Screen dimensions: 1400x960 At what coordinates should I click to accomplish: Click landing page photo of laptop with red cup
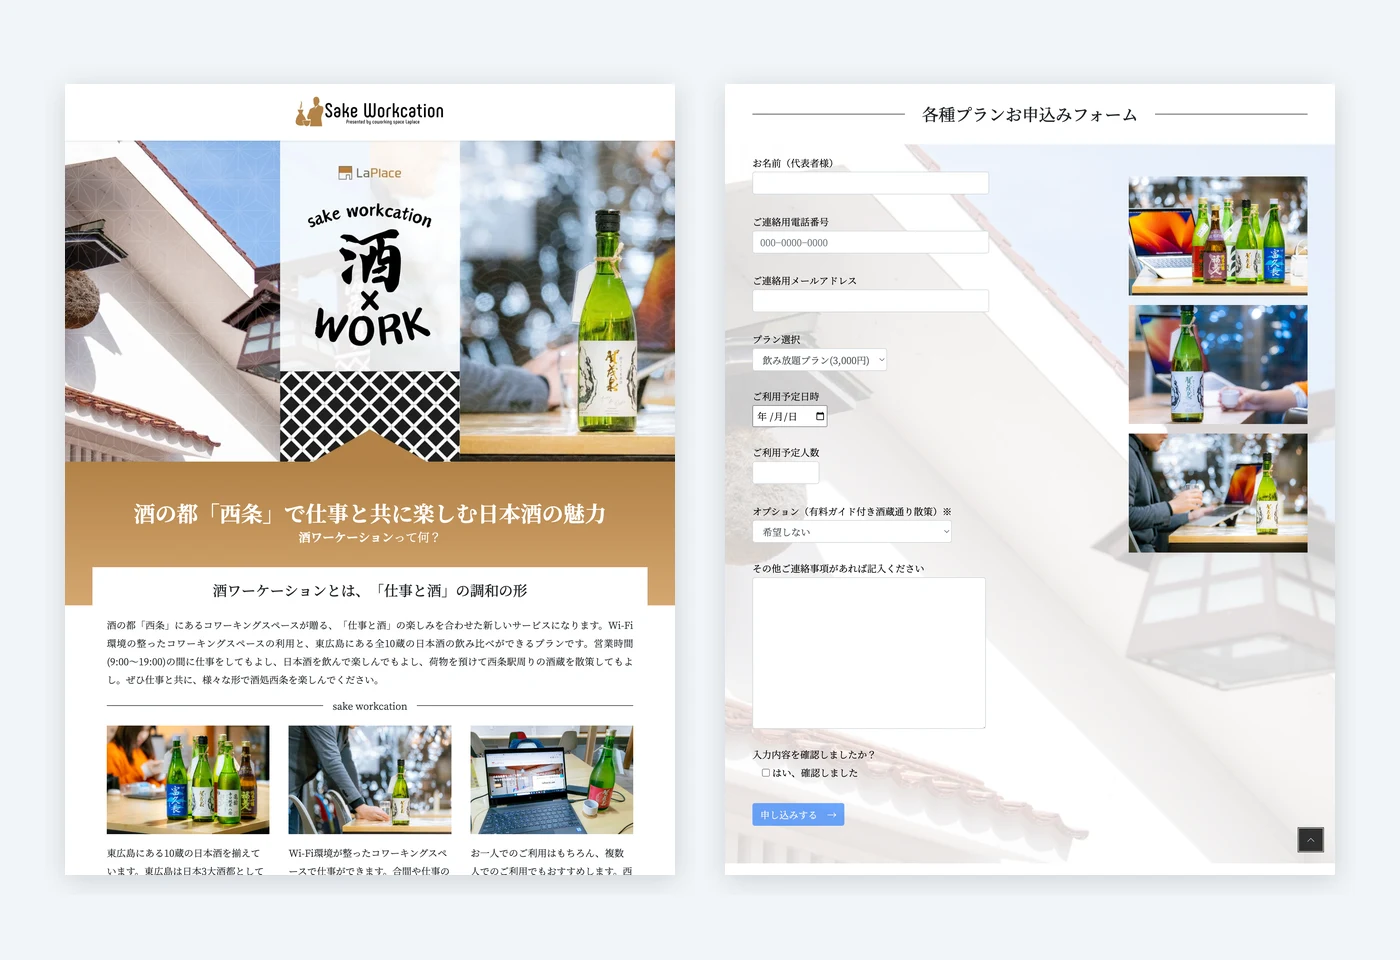[552, 780]
